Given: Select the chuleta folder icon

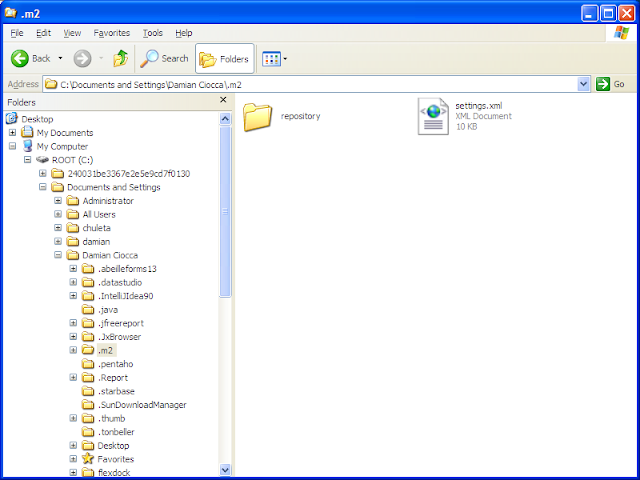Looking at the screenshot, I should pos(73,228).
